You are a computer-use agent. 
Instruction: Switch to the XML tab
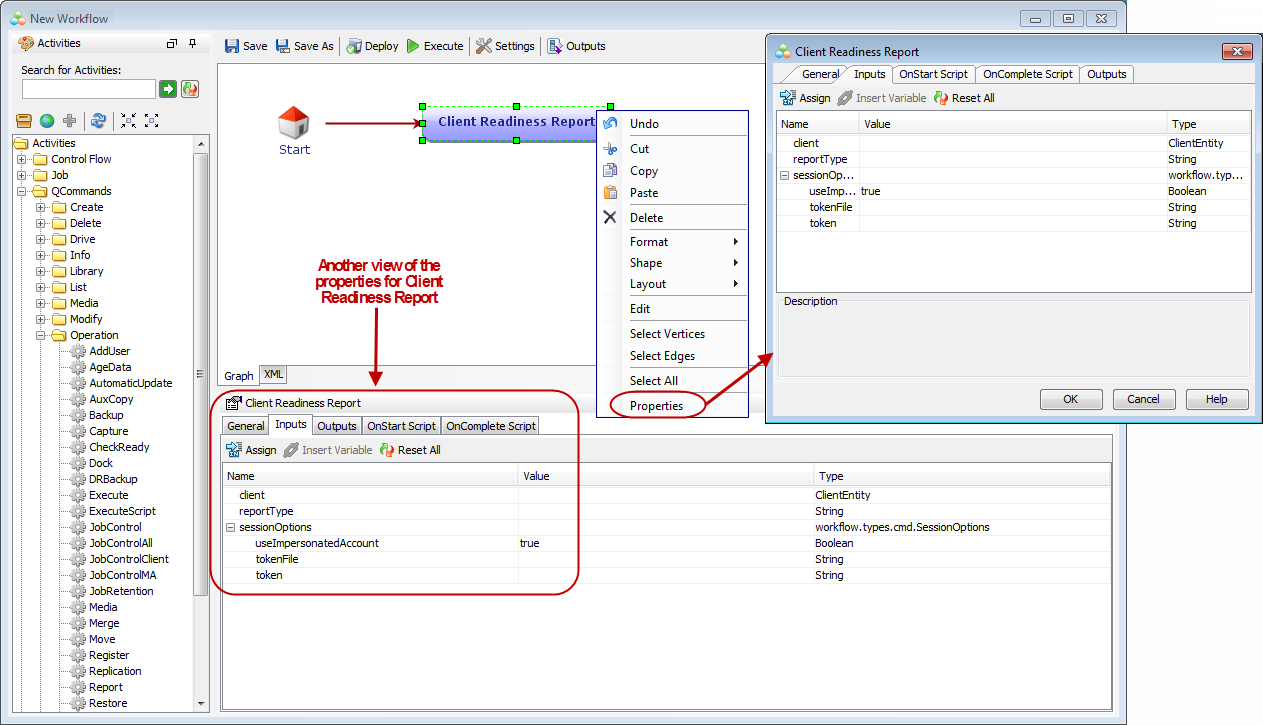273,374
